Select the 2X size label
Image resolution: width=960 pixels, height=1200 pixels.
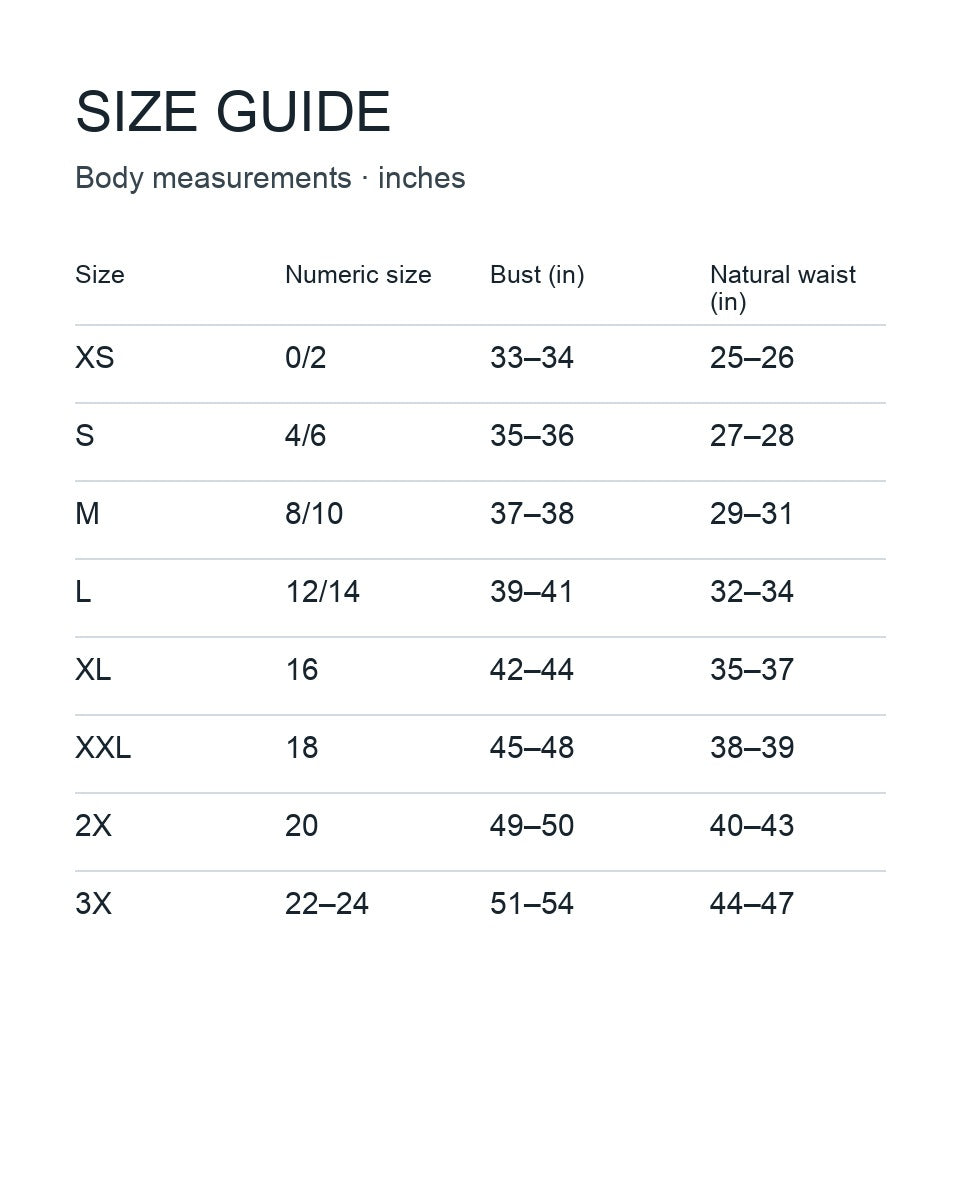[x=93, y=826]
